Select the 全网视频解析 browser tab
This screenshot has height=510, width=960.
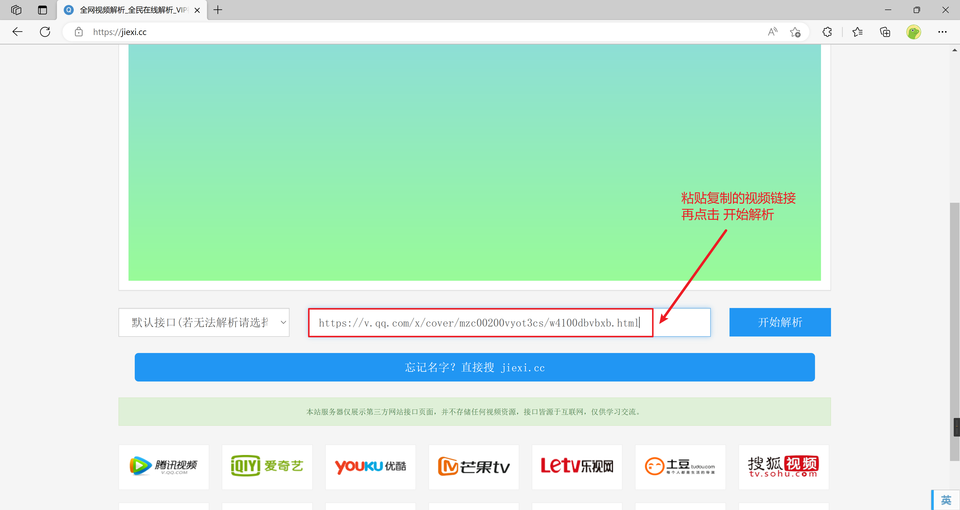click(132, 10)
